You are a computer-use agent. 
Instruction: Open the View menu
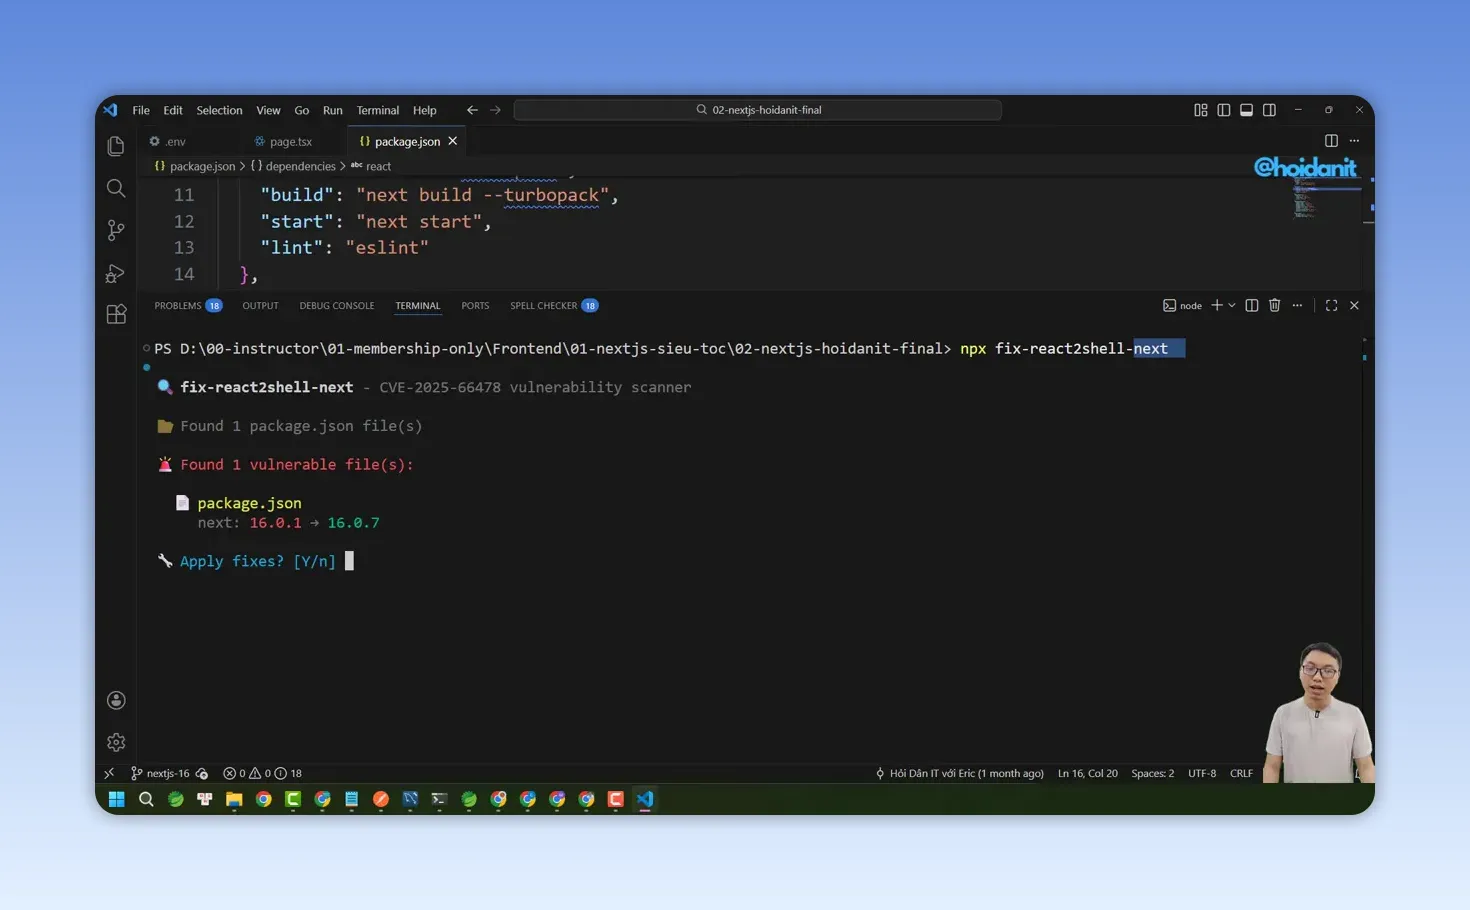pyautogui.click(x=268, y=110)
